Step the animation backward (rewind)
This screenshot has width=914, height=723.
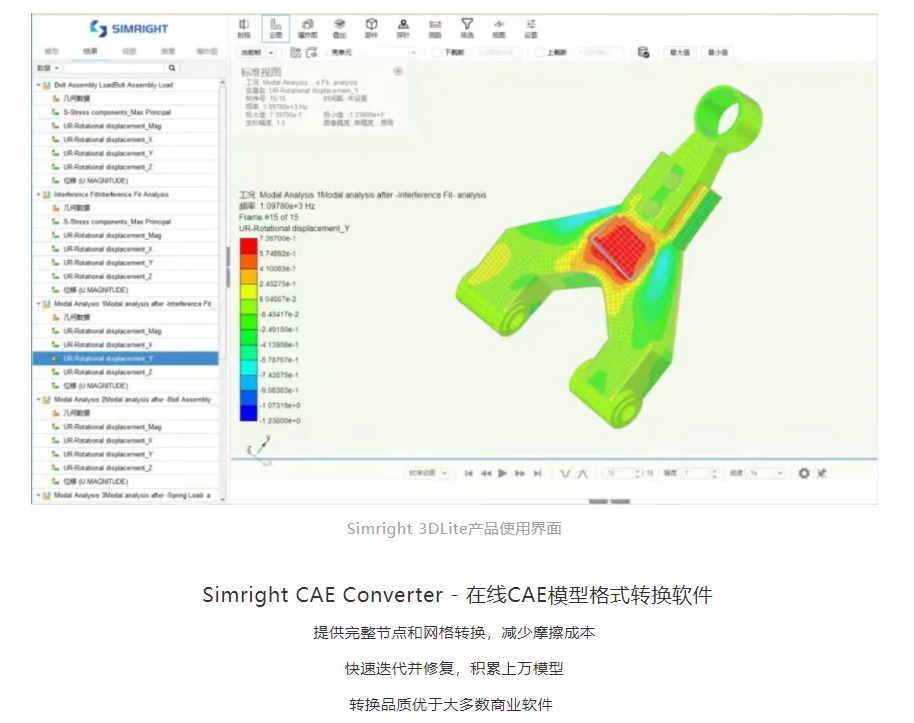486,473
